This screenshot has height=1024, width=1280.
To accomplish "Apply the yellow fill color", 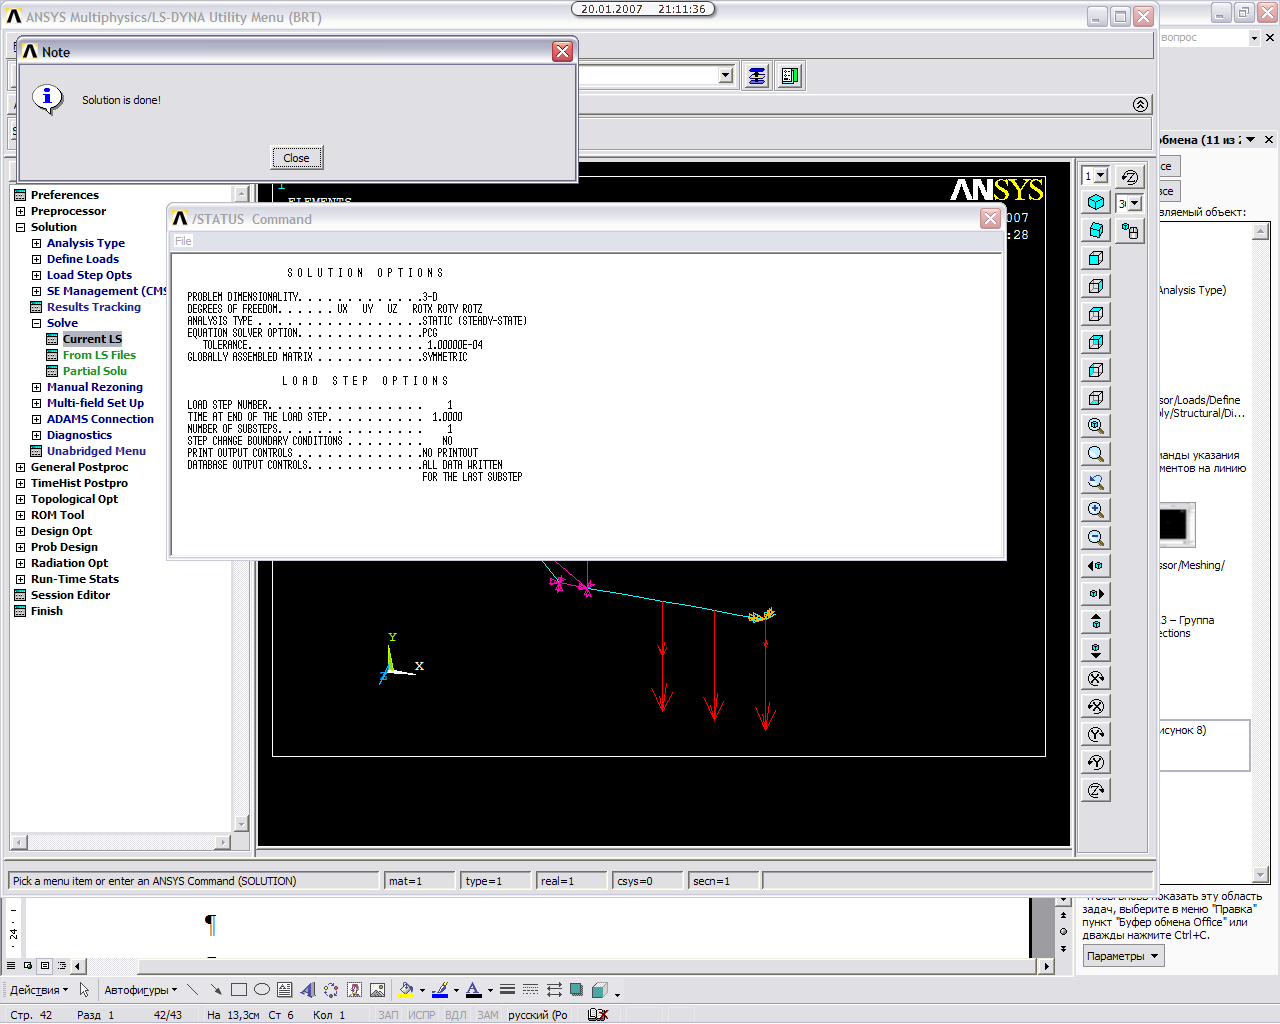I will (x=406, y=990).
